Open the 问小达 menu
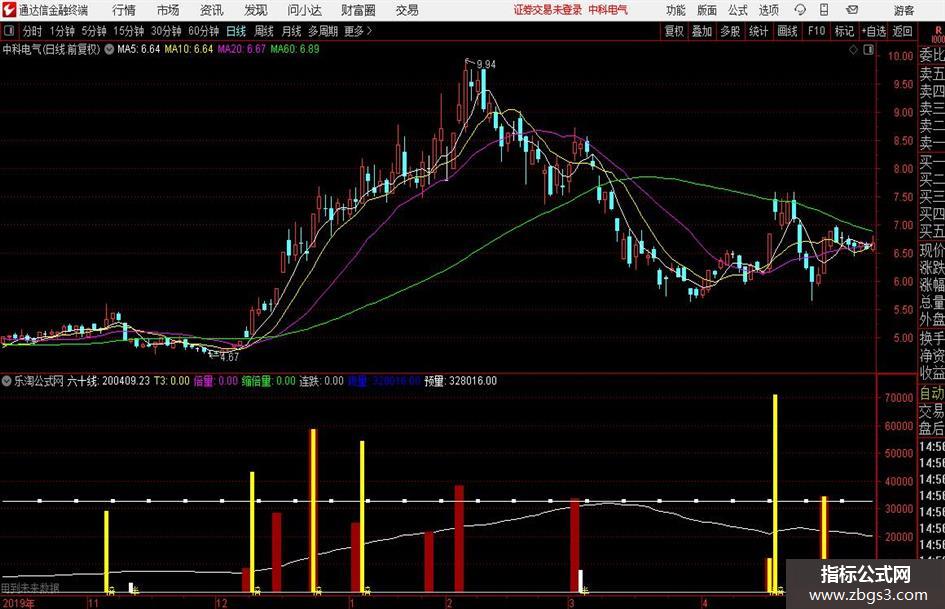945x609 pixels. coord(304,10)
